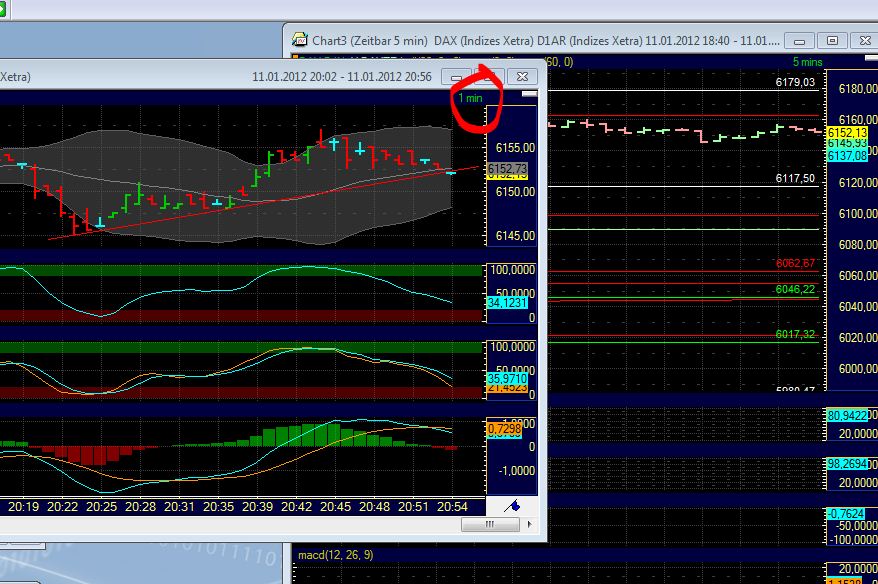This screenshot has width=878, height=584.
Task: Click the MACD histogram value tag 0.7299
Action: 506,428
